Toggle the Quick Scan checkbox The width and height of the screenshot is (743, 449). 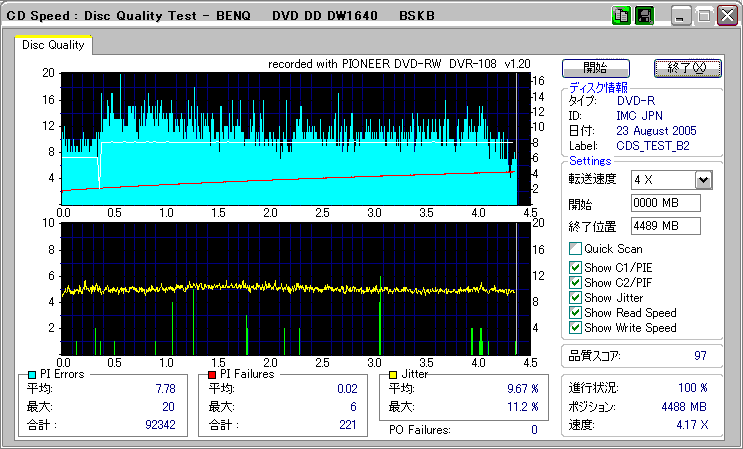click(x=575, y=249)
